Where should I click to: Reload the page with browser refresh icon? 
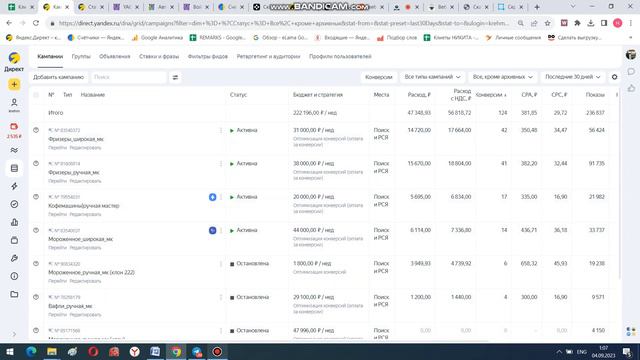pyautogui.click(x=36, y=23)
